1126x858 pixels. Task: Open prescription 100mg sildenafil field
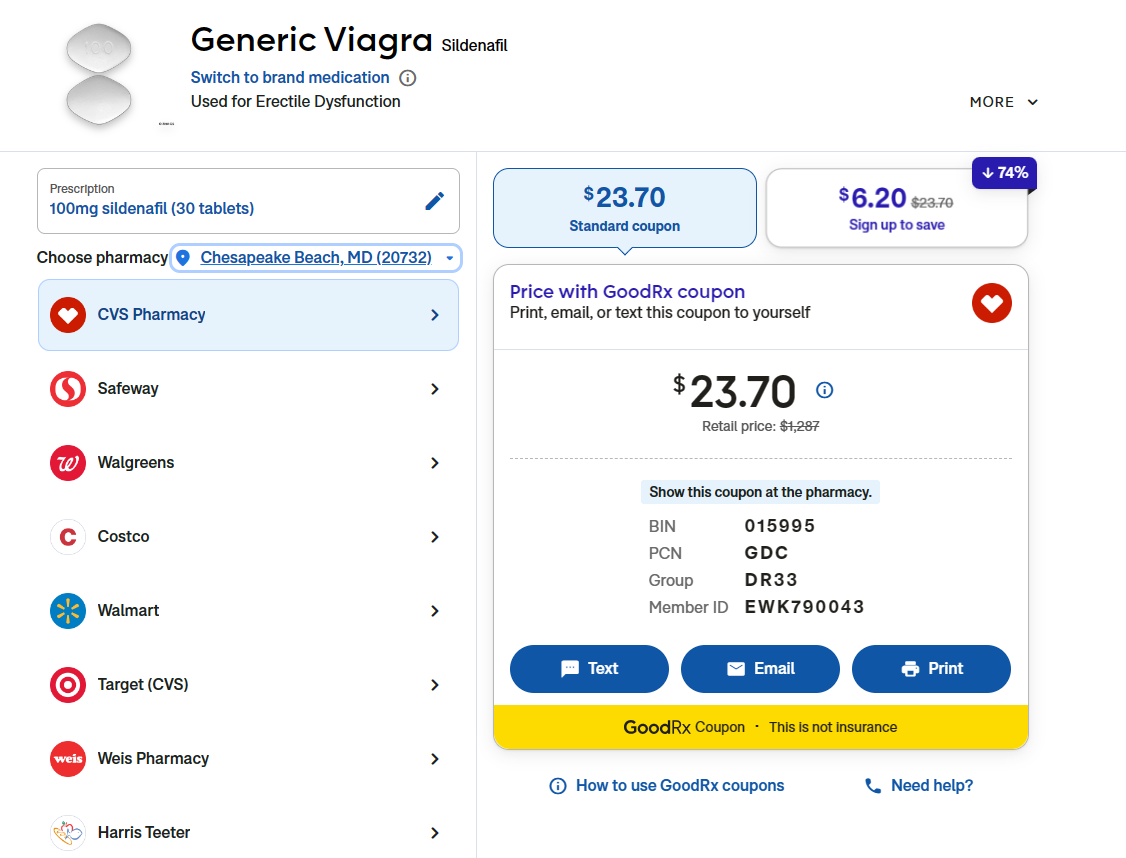pyautogui.click(x=248, y=201)
